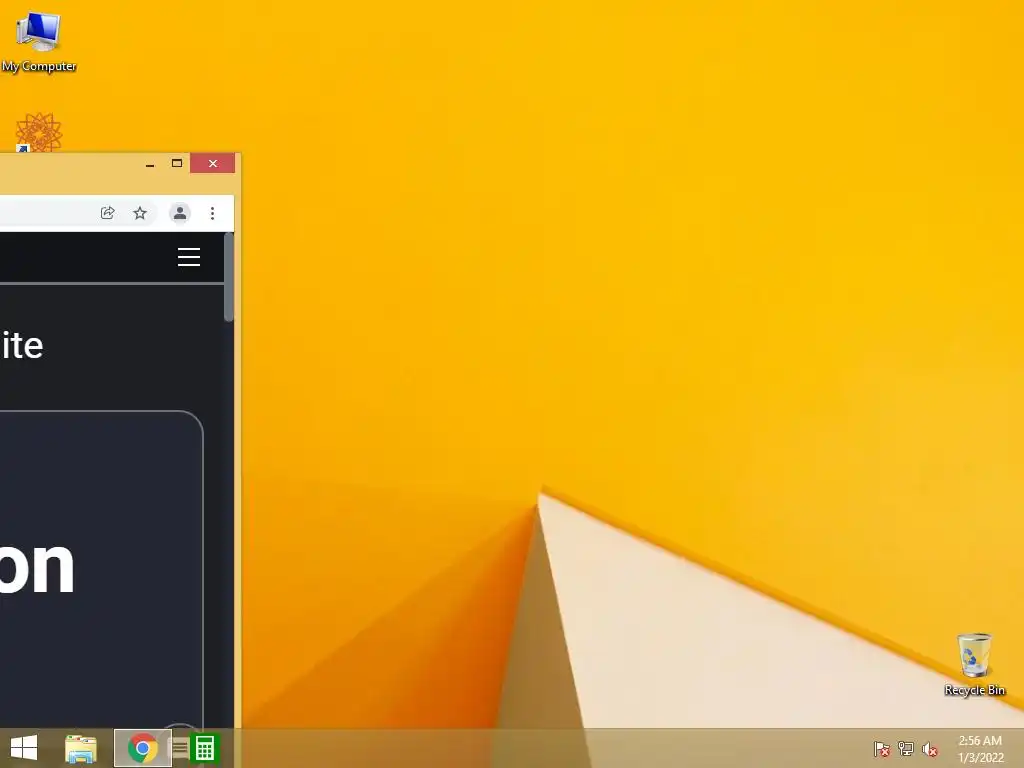
Task: Open Chrome's three-dot settings menu
Action: [x=212, y=213]
